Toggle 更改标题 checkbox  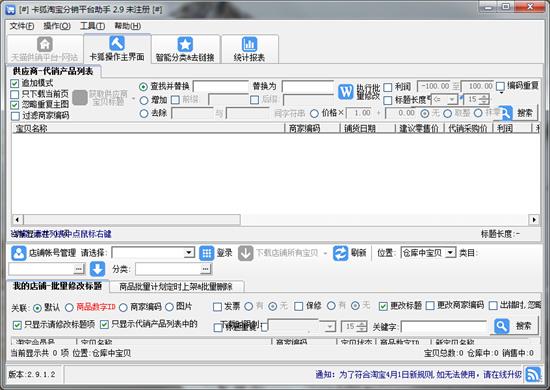point(383,306)
